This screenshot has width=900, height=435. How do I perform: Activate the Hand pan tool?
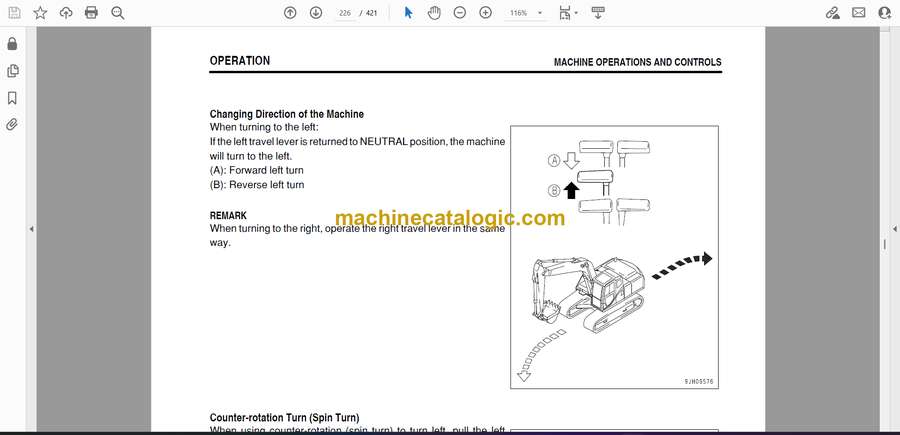pos(435,13)
